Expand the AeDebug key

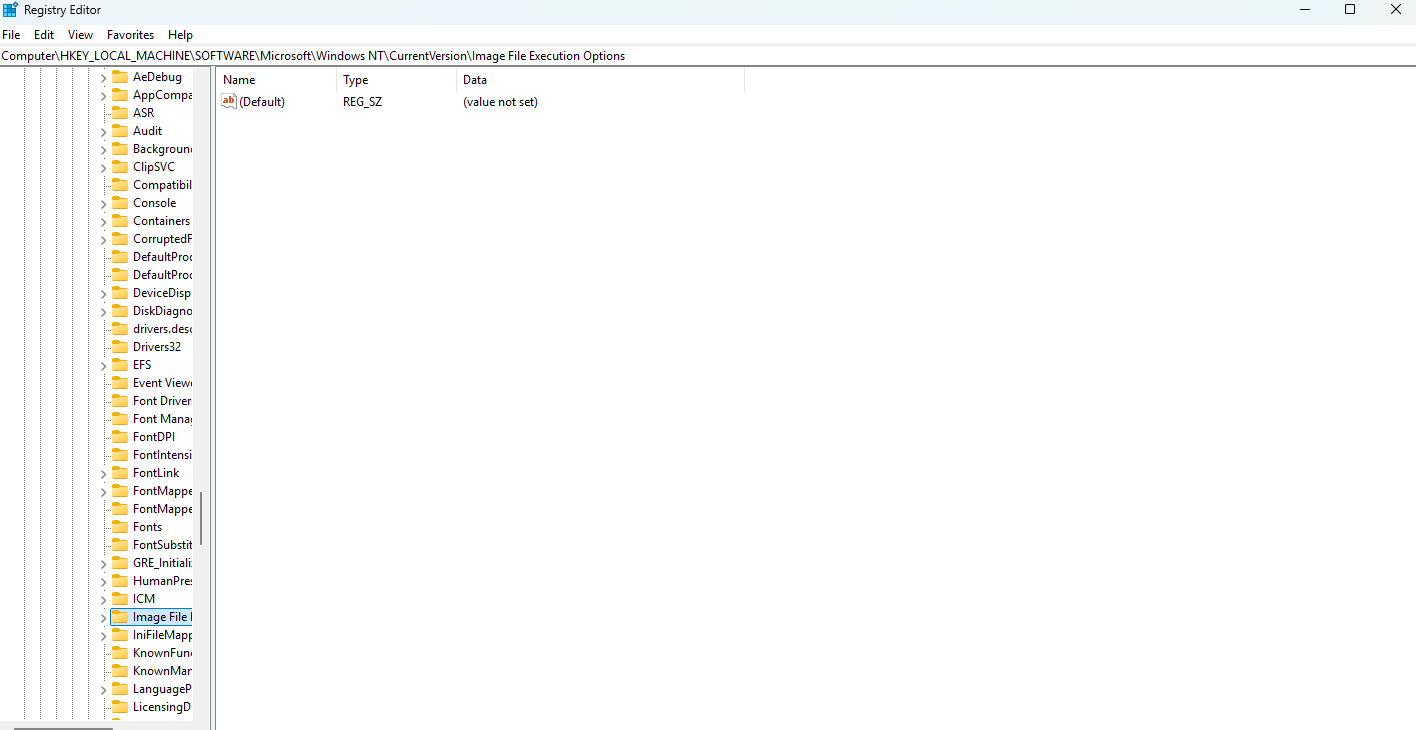pyautogui.click(x=103, y=78)
